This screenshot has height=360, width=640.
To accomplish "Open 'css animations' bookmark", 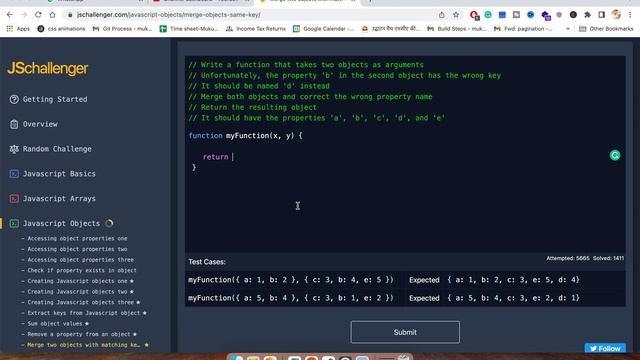I will pos(61,29).
